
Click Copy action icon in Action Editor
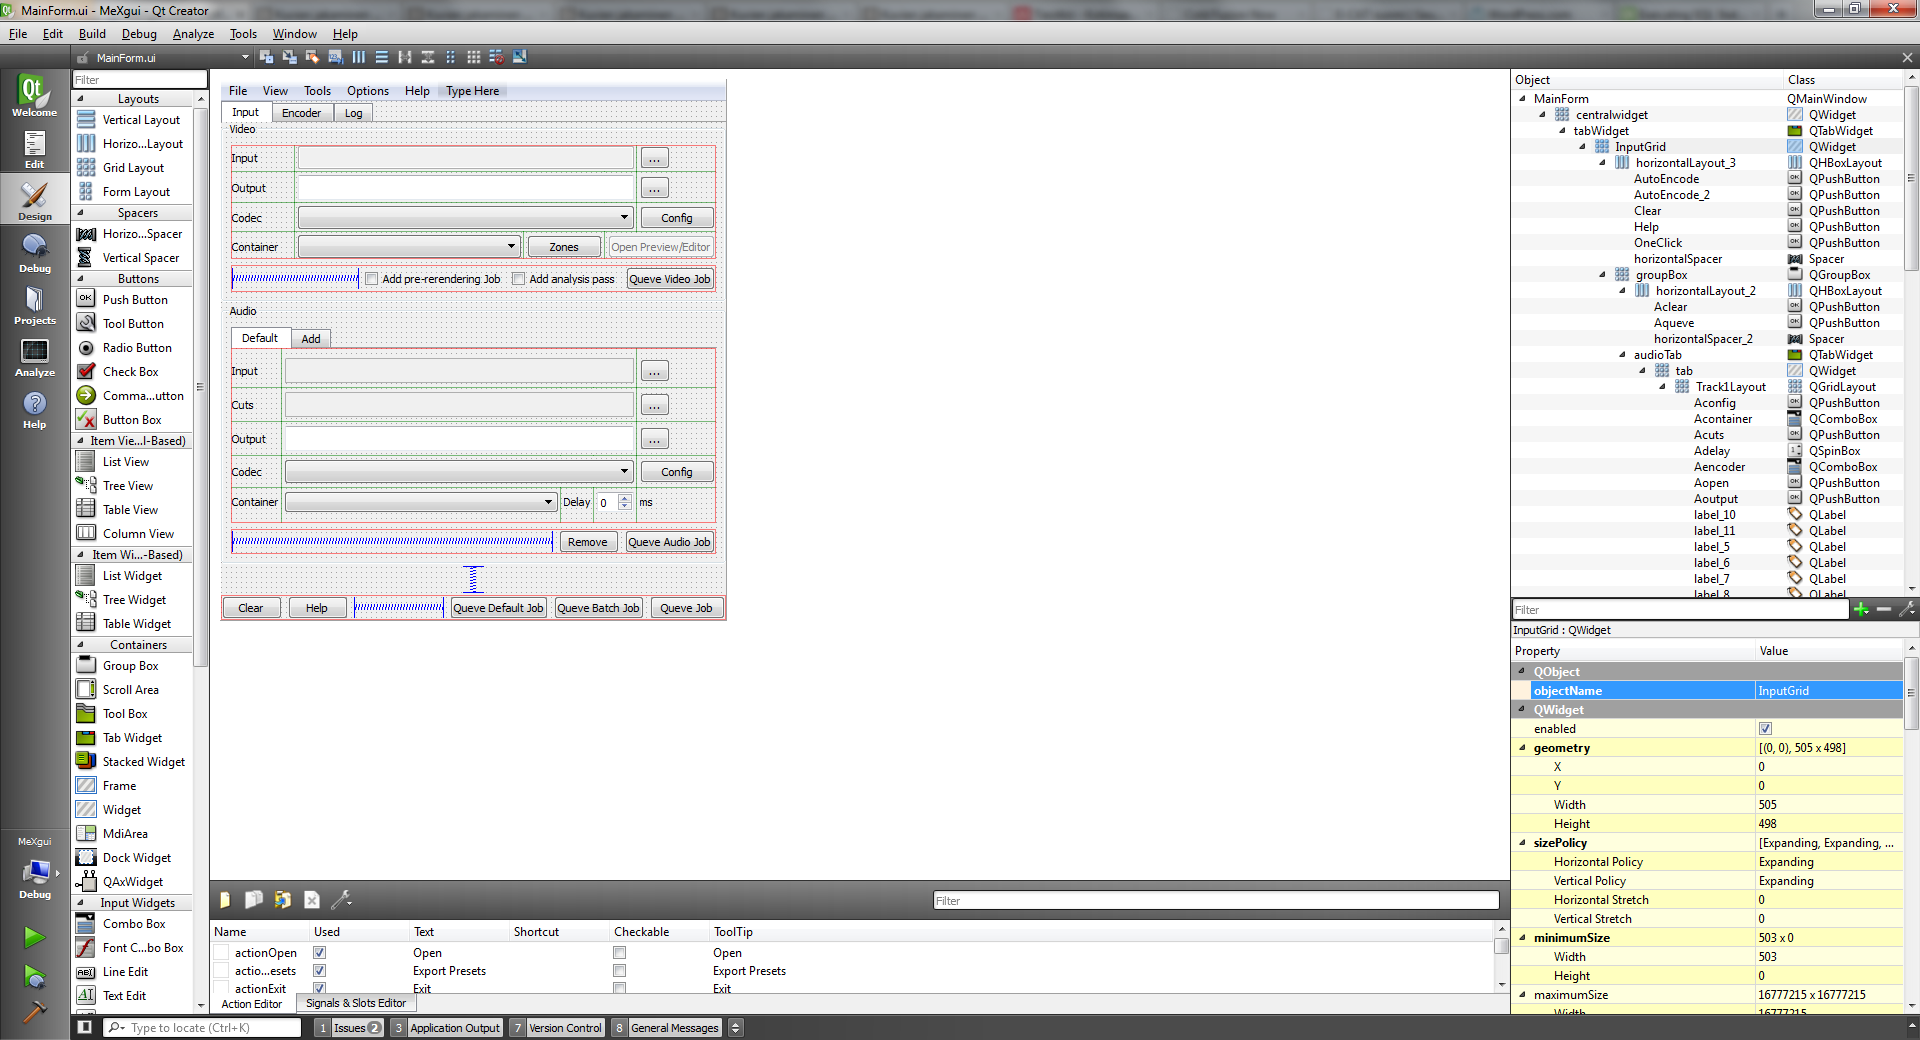point(254,900)
